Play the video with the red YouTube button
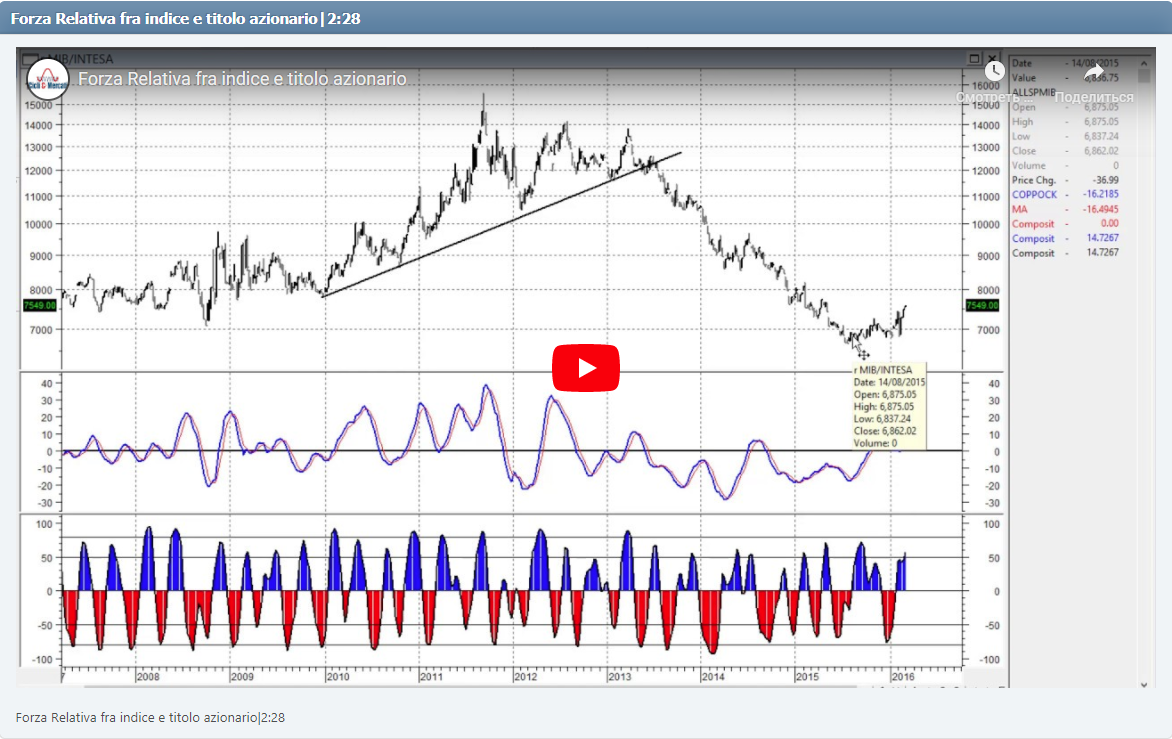The image size is (1172, 739). click(x=585, y=368)
